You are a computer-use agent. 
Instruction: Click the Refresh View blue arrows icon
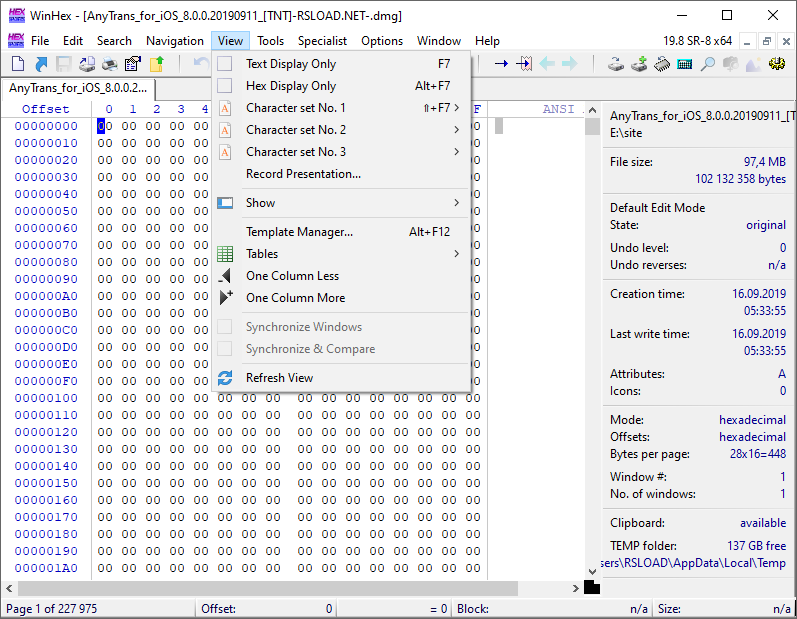pos(225,378)
